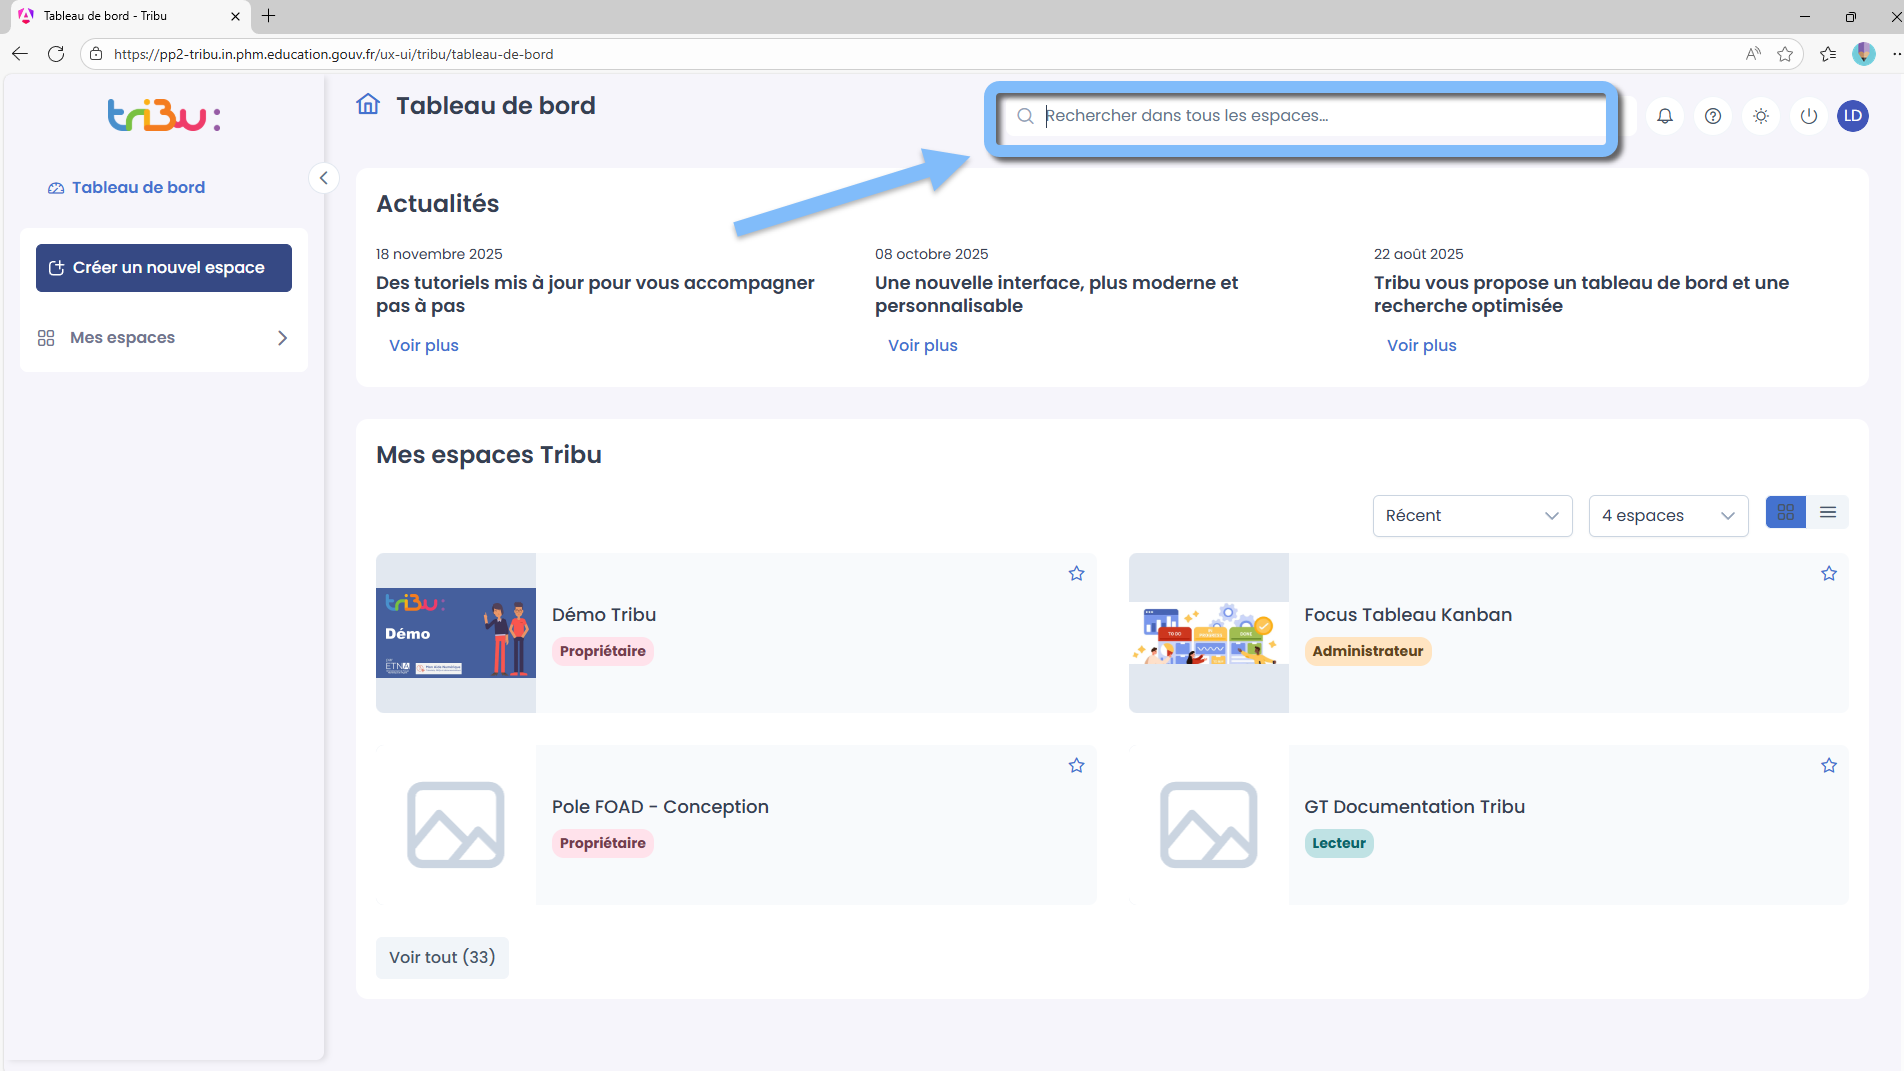Add page to favorites with star icon
This screenshot has height=1071, width=1904.
pyautogui.click(x=1785, y=54)
